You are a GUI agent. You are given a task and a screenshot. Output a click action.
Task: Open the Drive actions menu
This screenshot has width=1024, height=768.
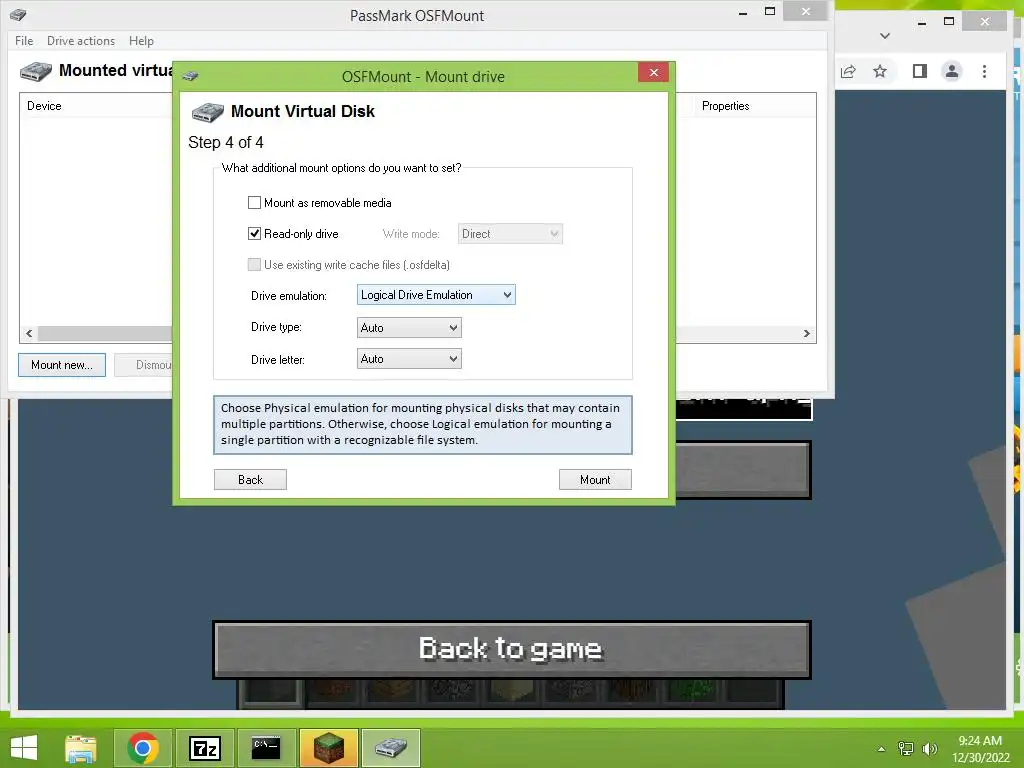pos(81,40)
